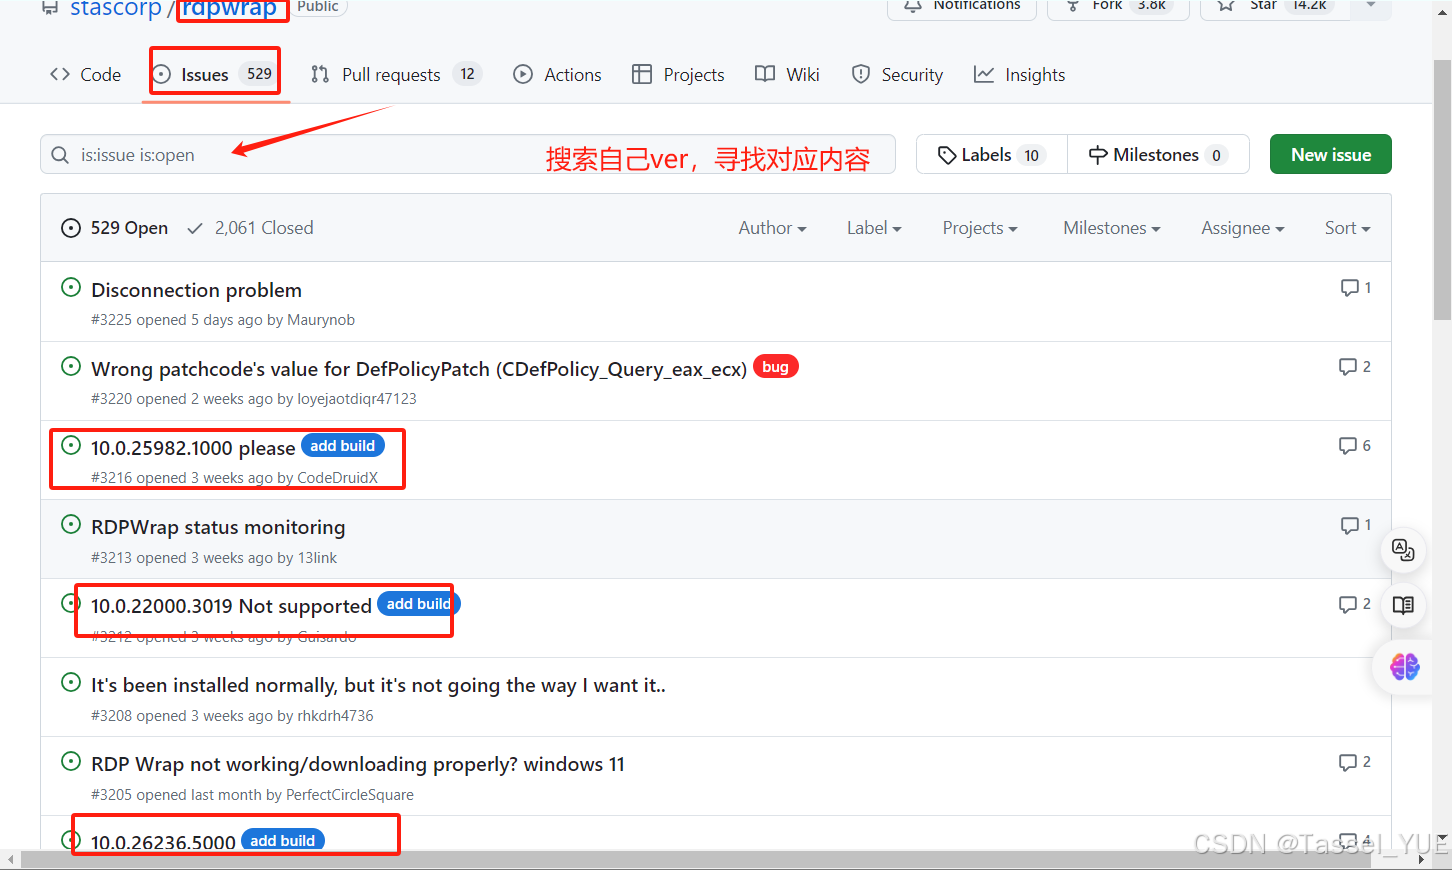The image size is (1452, 870).
Task: Open the Sort dropdown
Action: coord(1347,228)
